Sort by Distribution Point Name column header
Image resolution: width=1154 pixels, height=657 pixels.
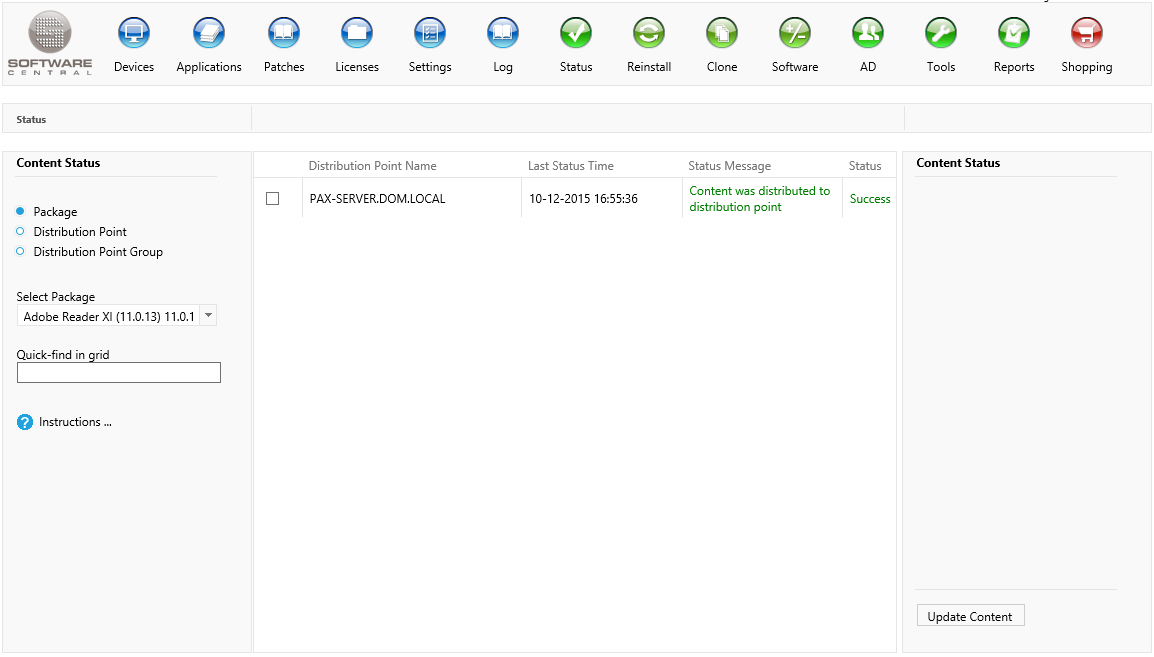[372, 166]
